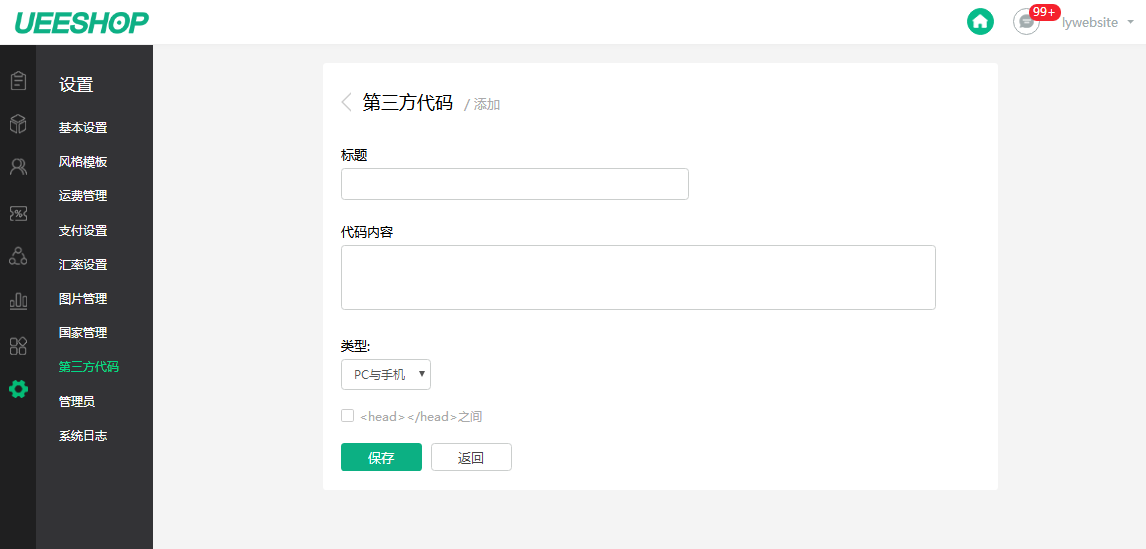Open the customers person icon in sidebar
Screen dimensions: 1146x549
click(18, 167)
